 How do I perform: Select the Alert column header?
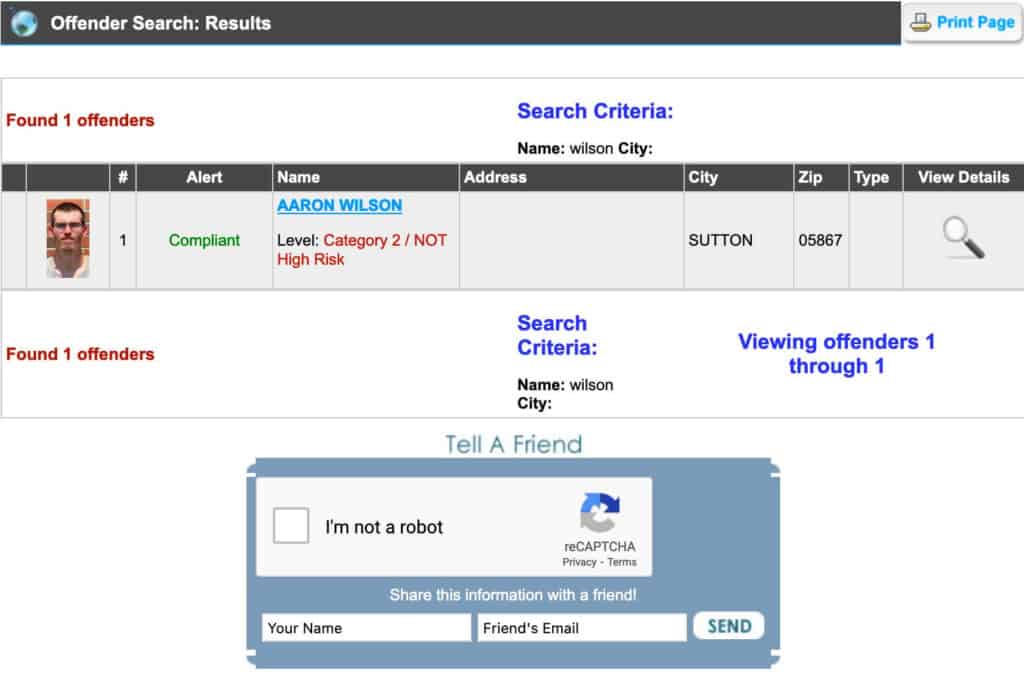click(x=204, y=177)
